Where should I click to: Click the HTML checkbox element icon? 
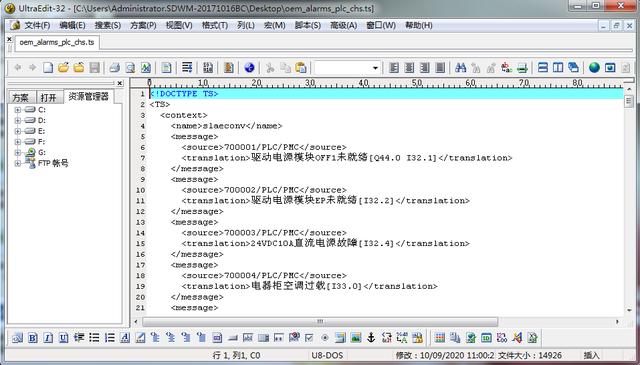click(x=309, y=338)
